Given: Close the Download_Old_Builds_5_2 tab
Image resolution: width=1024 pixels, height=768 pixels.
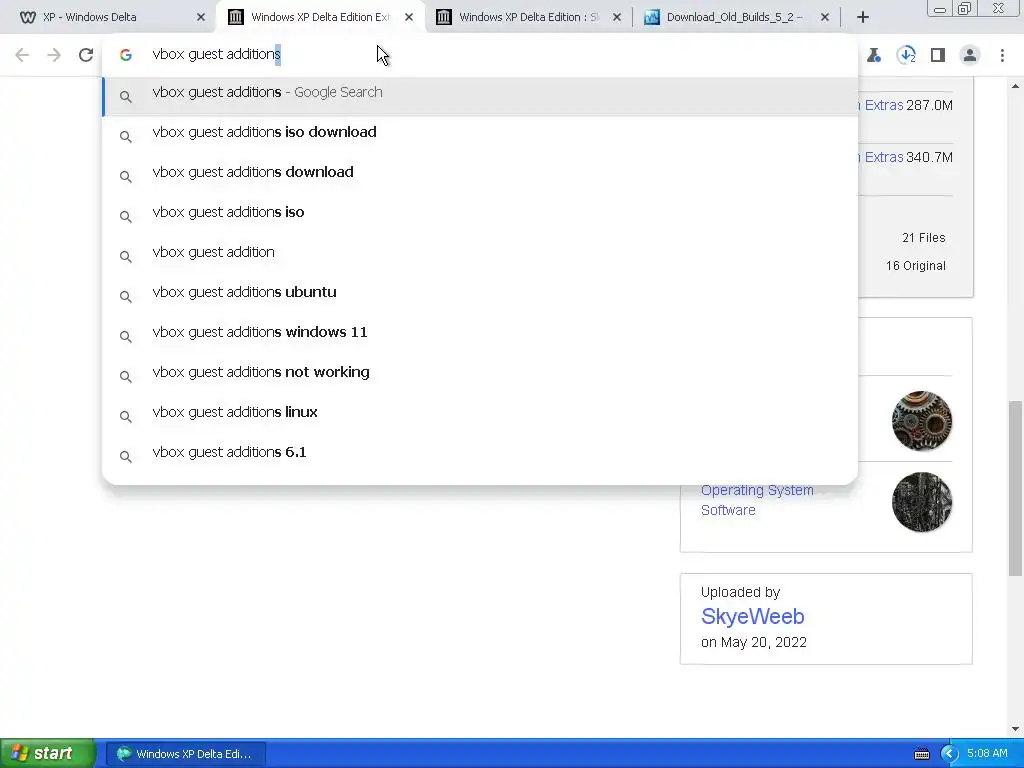Looking at the screenshot, I should pos(825,17).
